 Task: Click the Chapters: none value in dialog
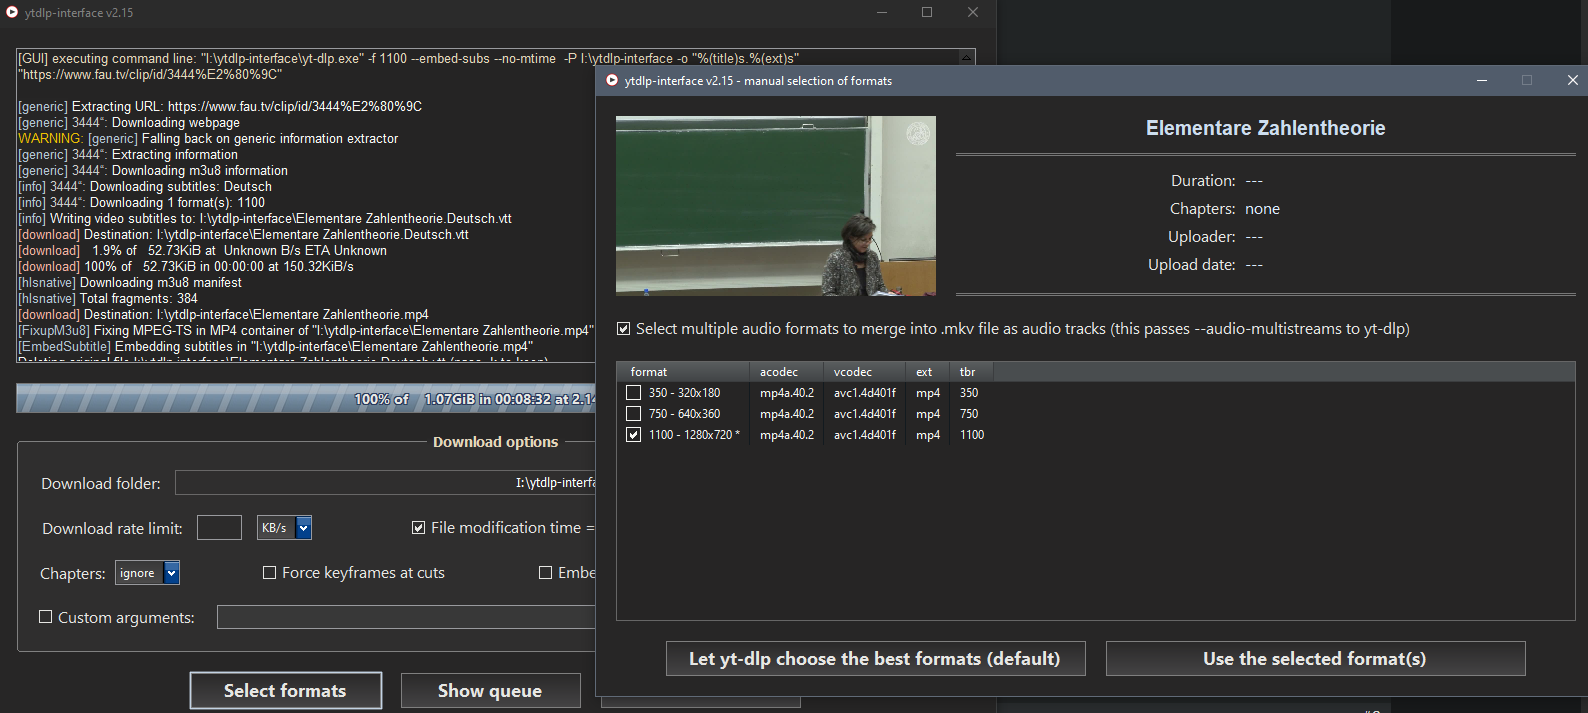click(1262, 209)
